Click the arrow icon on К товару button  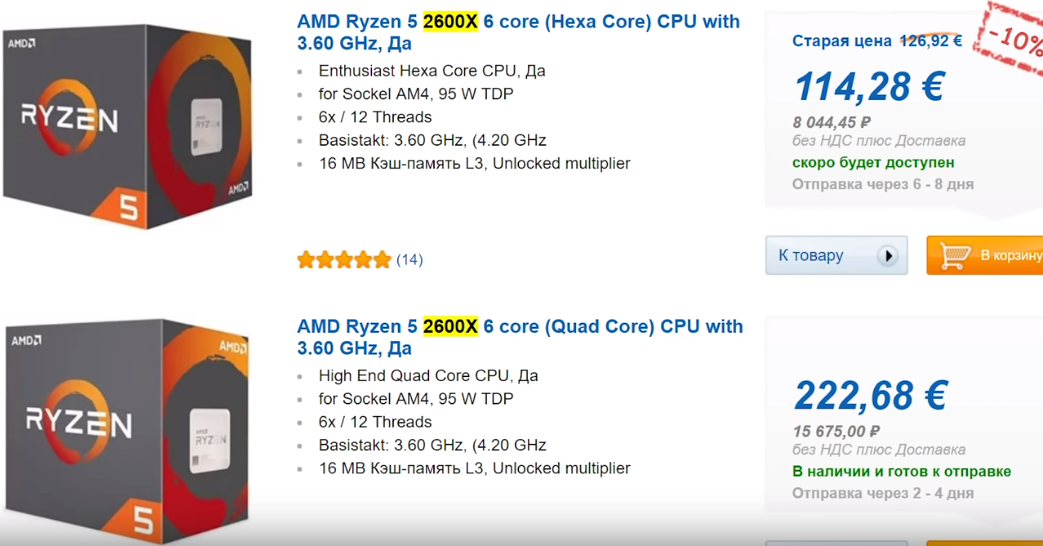pyautogui.click(x=887, y=256)
